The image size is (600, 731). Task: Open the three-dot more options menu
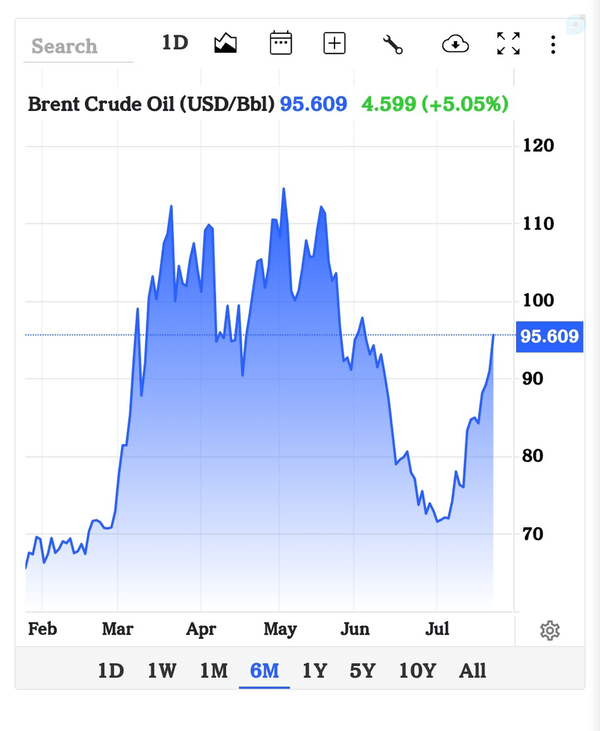[x=553, y=45]
